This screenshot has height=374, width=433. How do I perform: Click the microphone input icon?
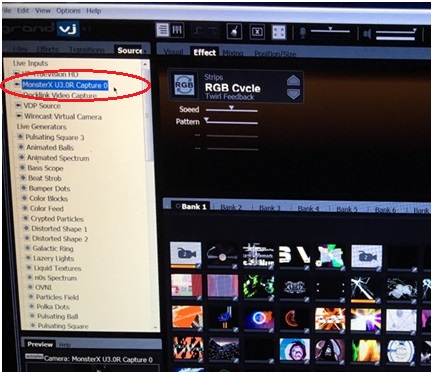click(x=303, y=33)
